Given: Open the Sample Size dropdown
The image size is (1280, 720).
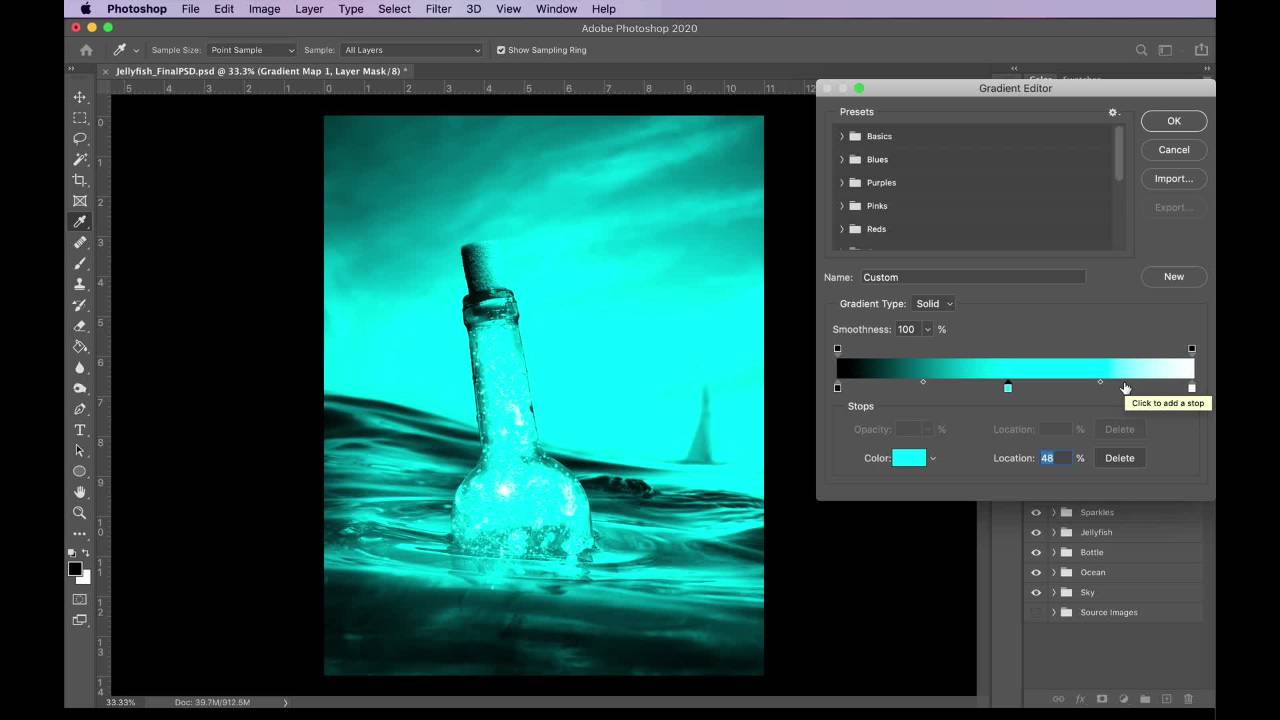Looking at the screenshot, I should [x=252, y=50].
